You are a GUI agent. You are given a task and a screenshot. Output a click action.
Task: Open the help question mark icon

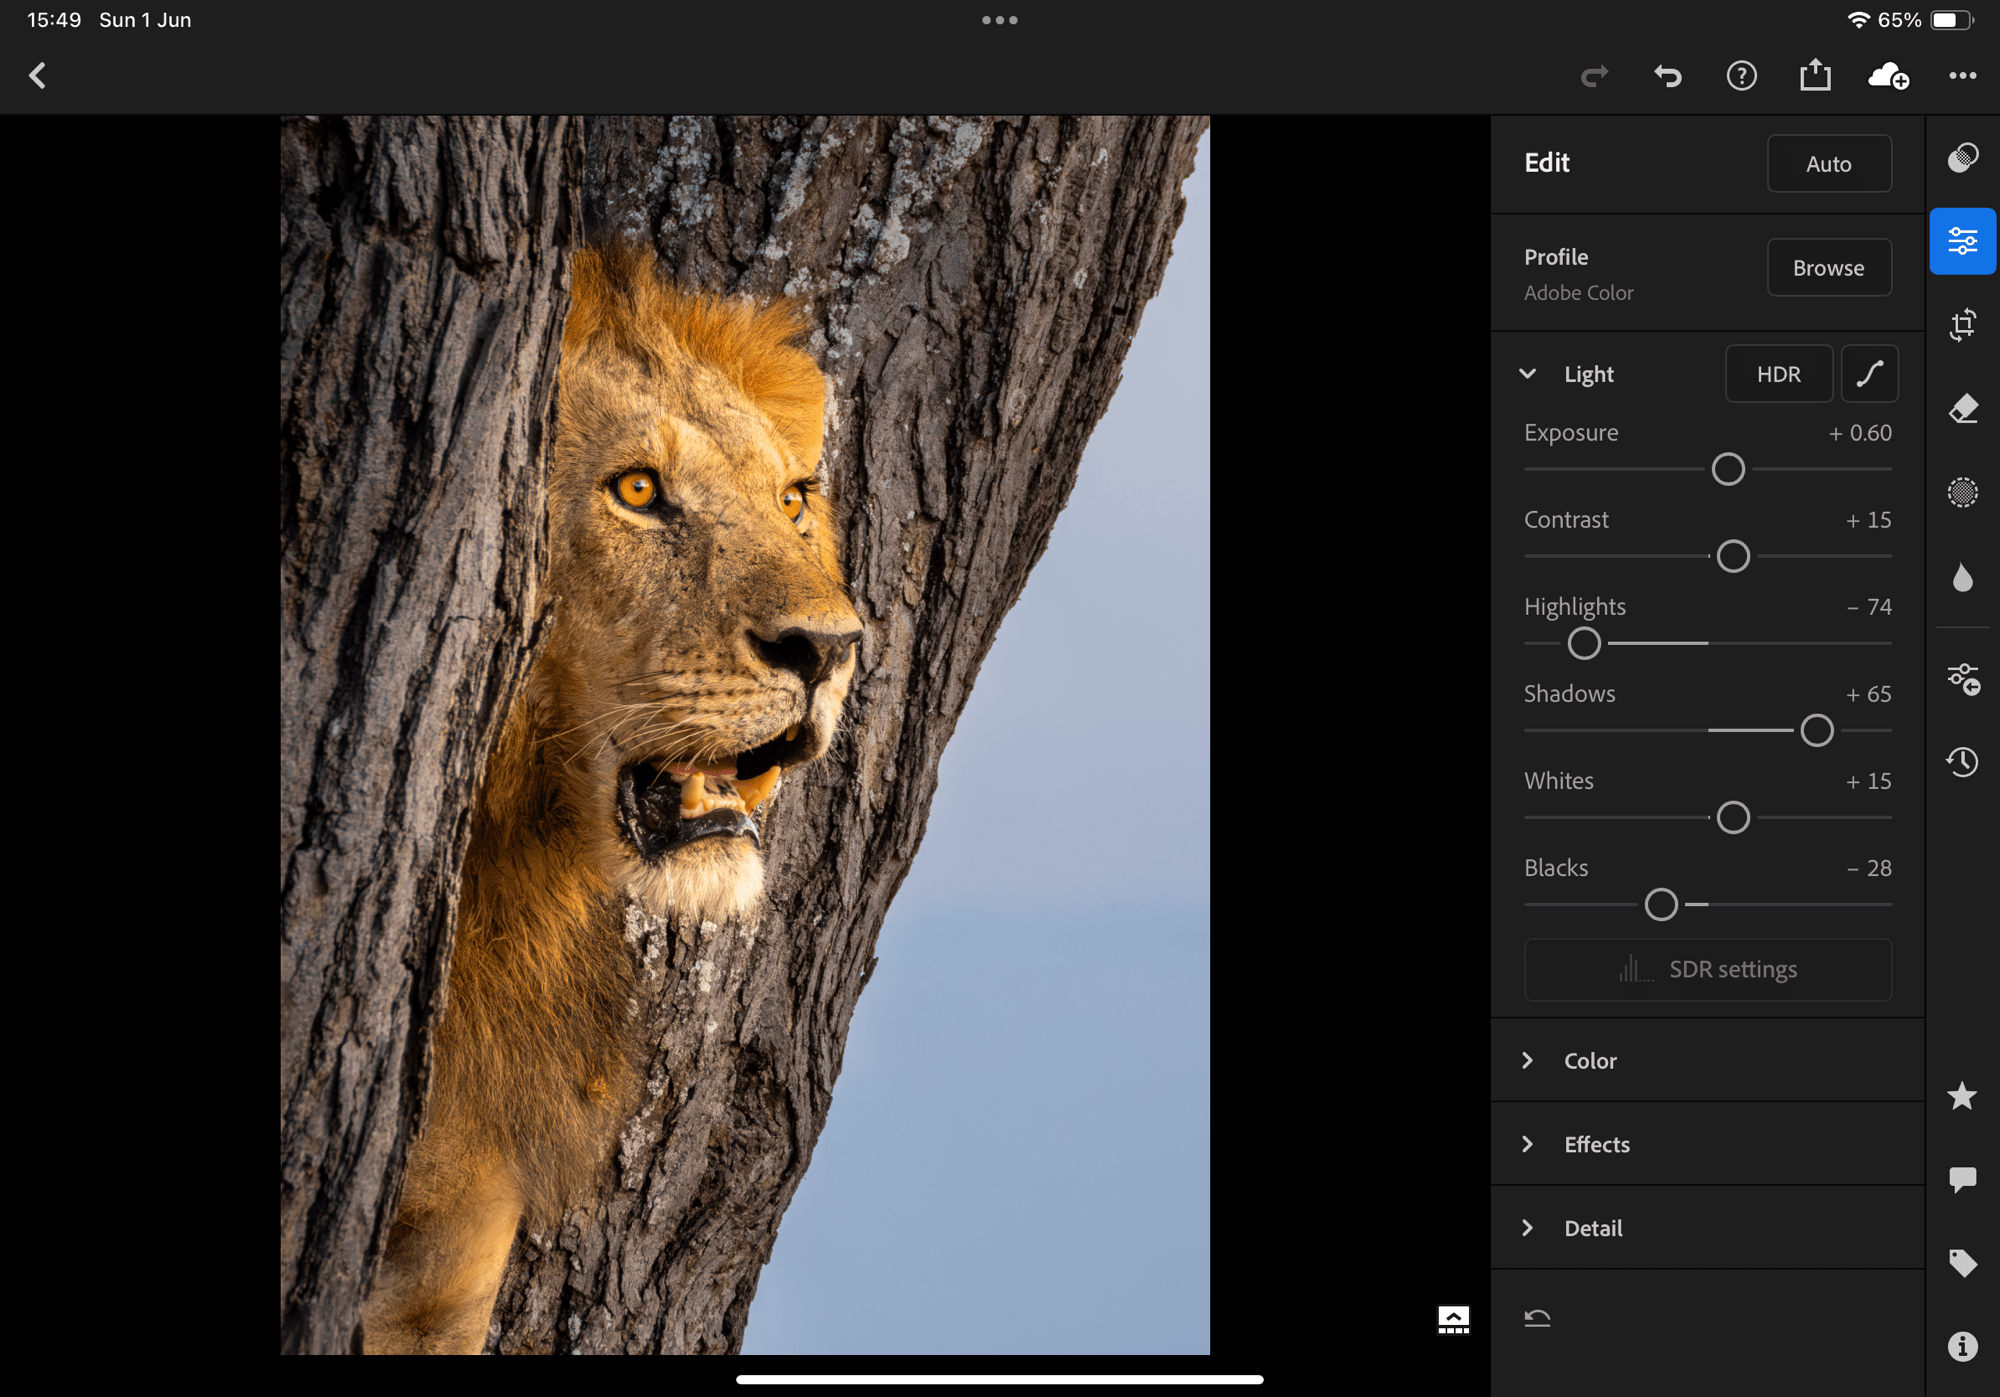[x=1741, y=76]
